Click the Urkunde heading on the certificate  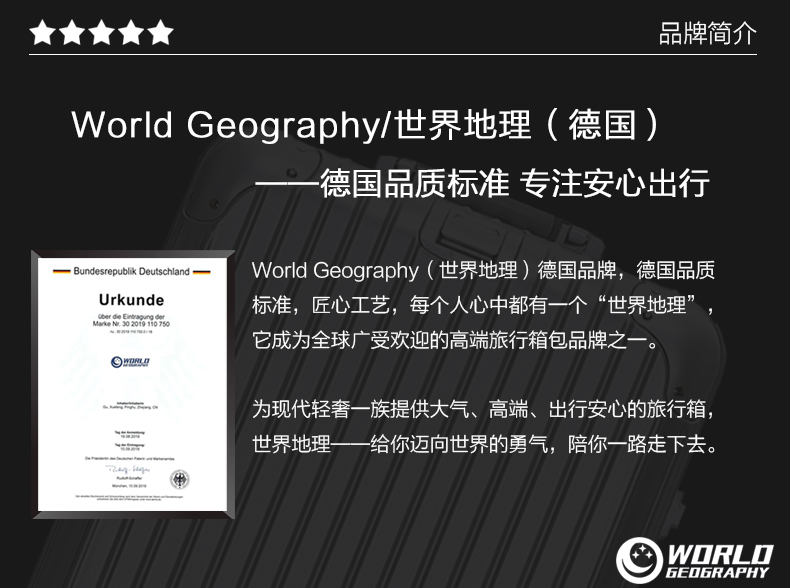coord(131,300)
